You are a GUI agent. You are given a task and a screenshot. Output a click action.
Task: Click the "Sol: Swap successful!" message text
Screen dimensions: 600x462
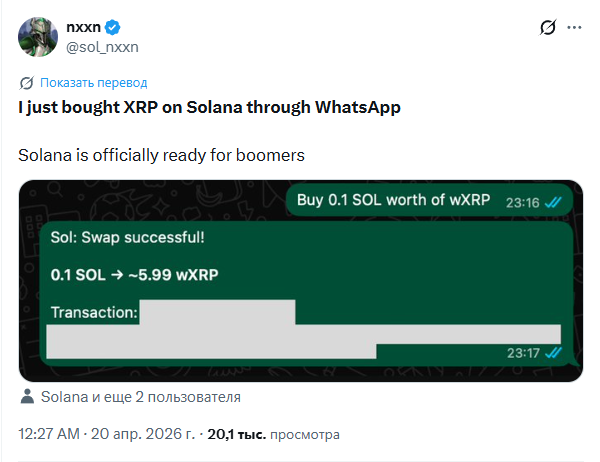click(126, 239)
